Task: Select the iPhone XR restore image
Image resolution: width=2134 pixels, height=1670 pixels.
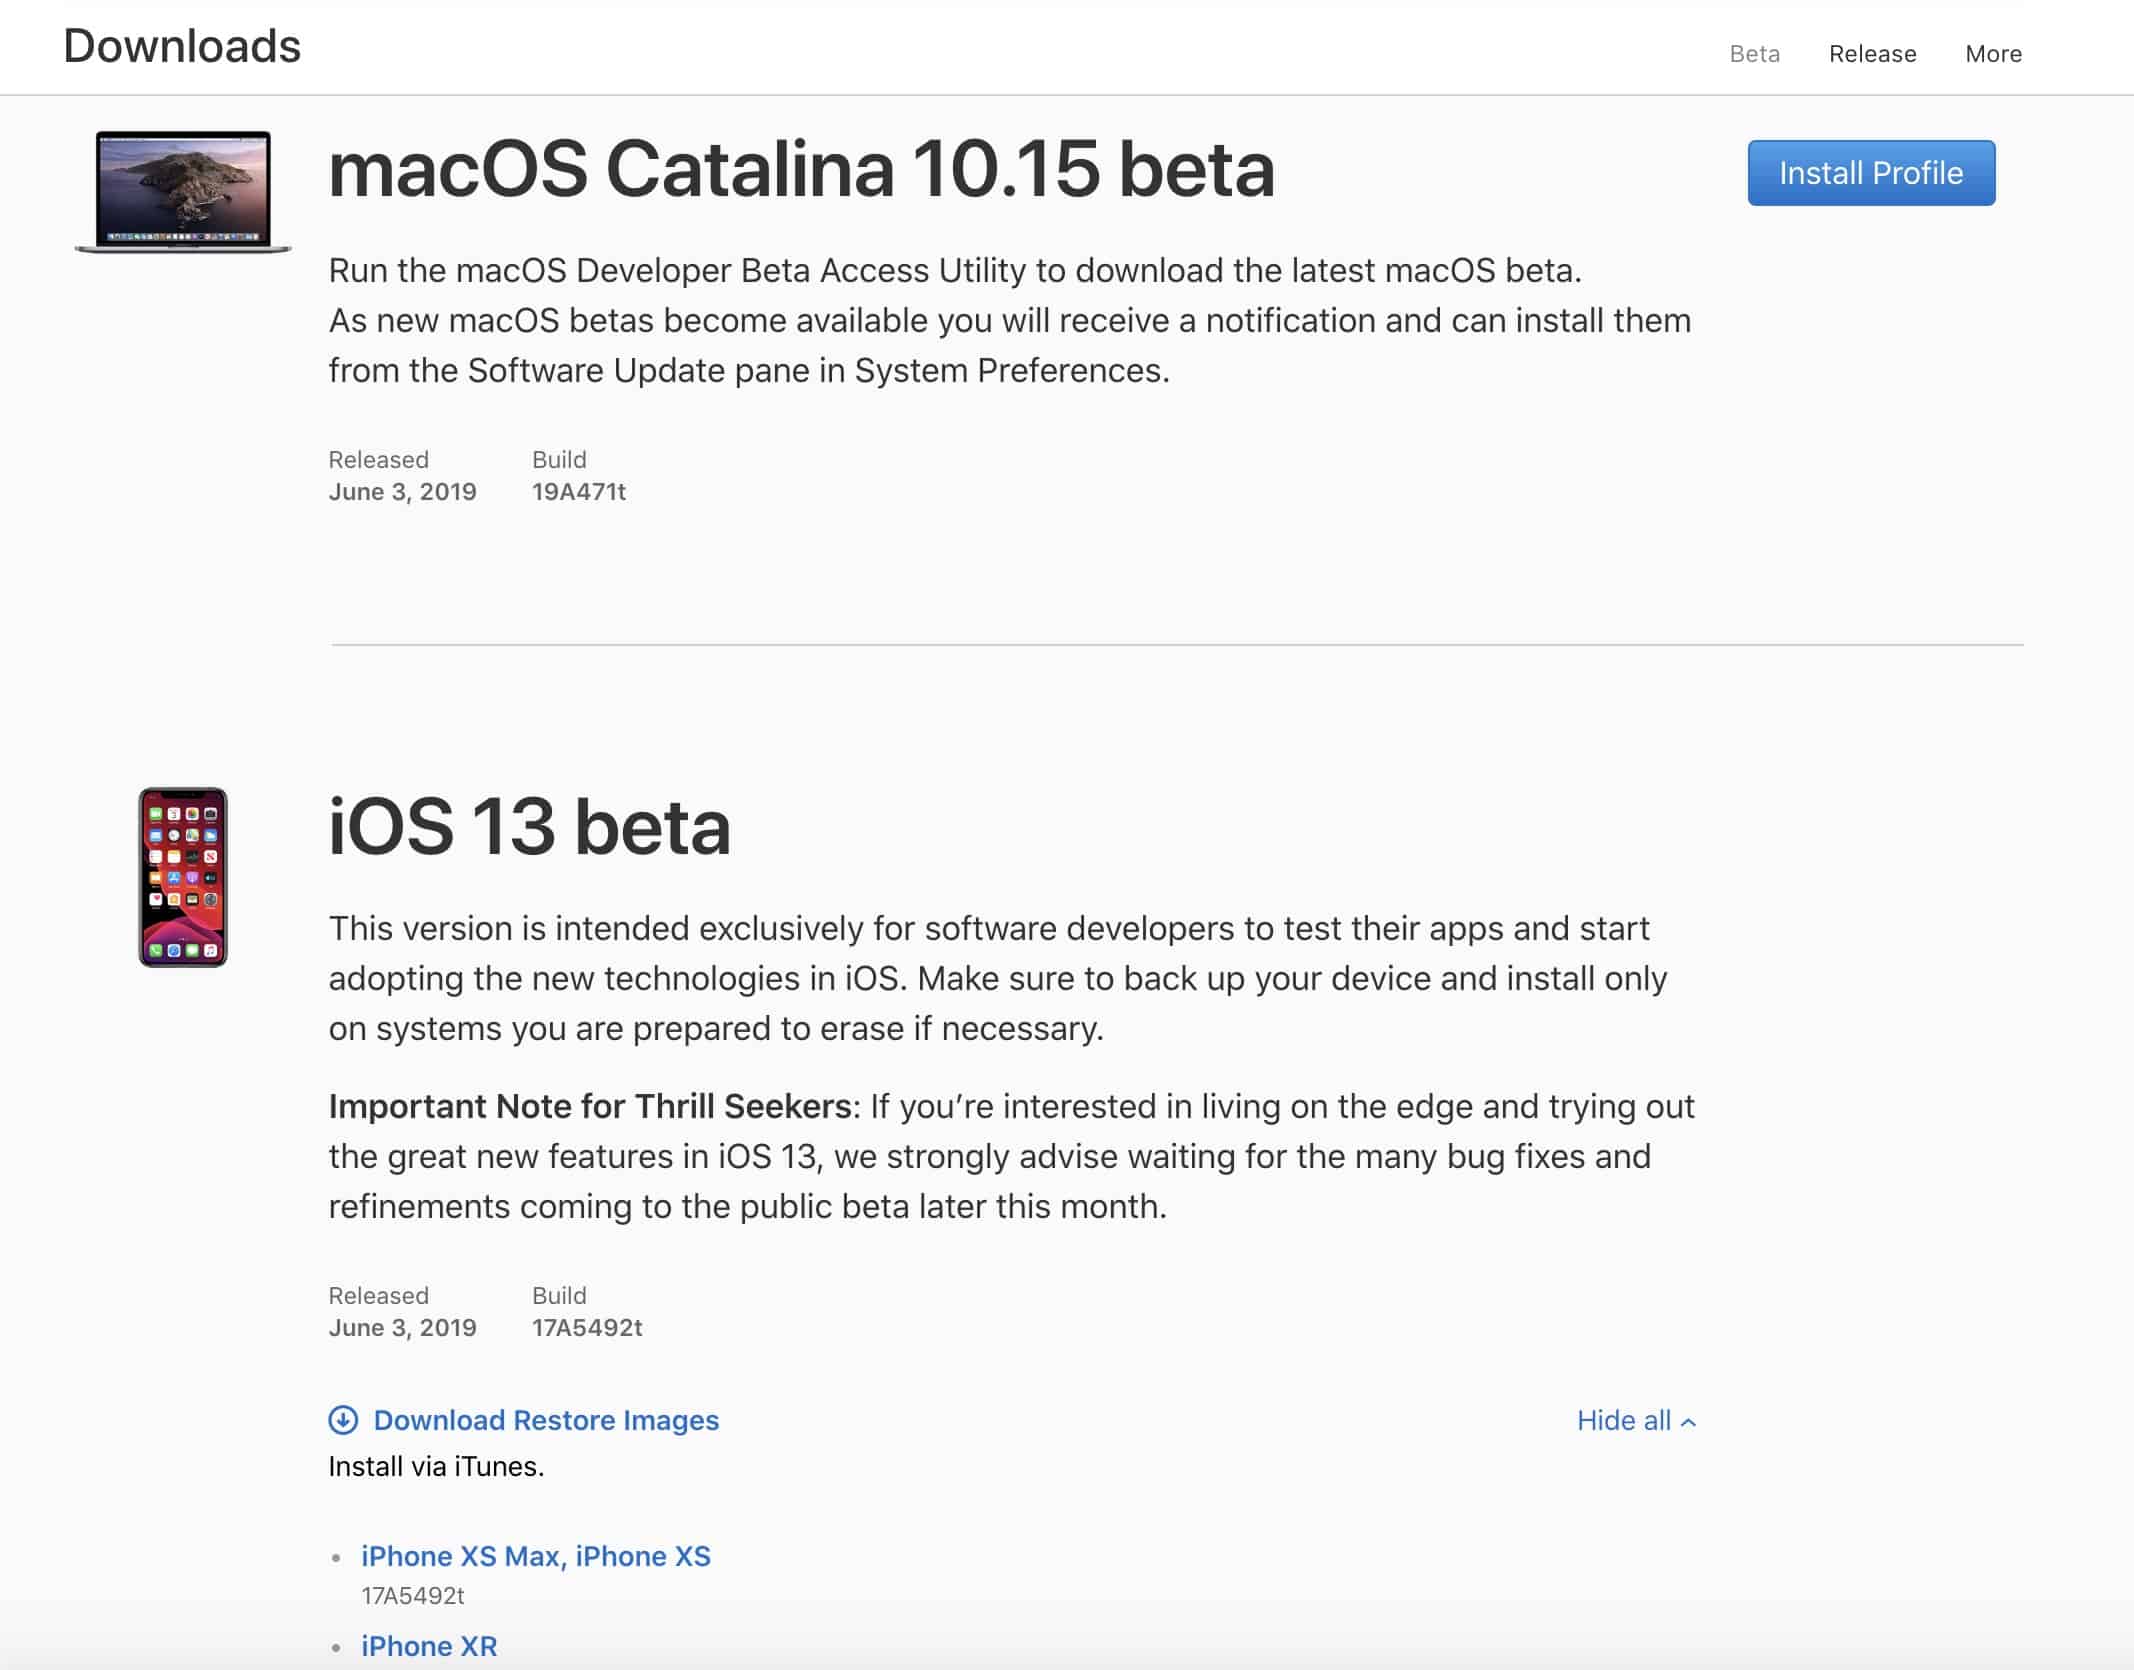Action: 429,1646
